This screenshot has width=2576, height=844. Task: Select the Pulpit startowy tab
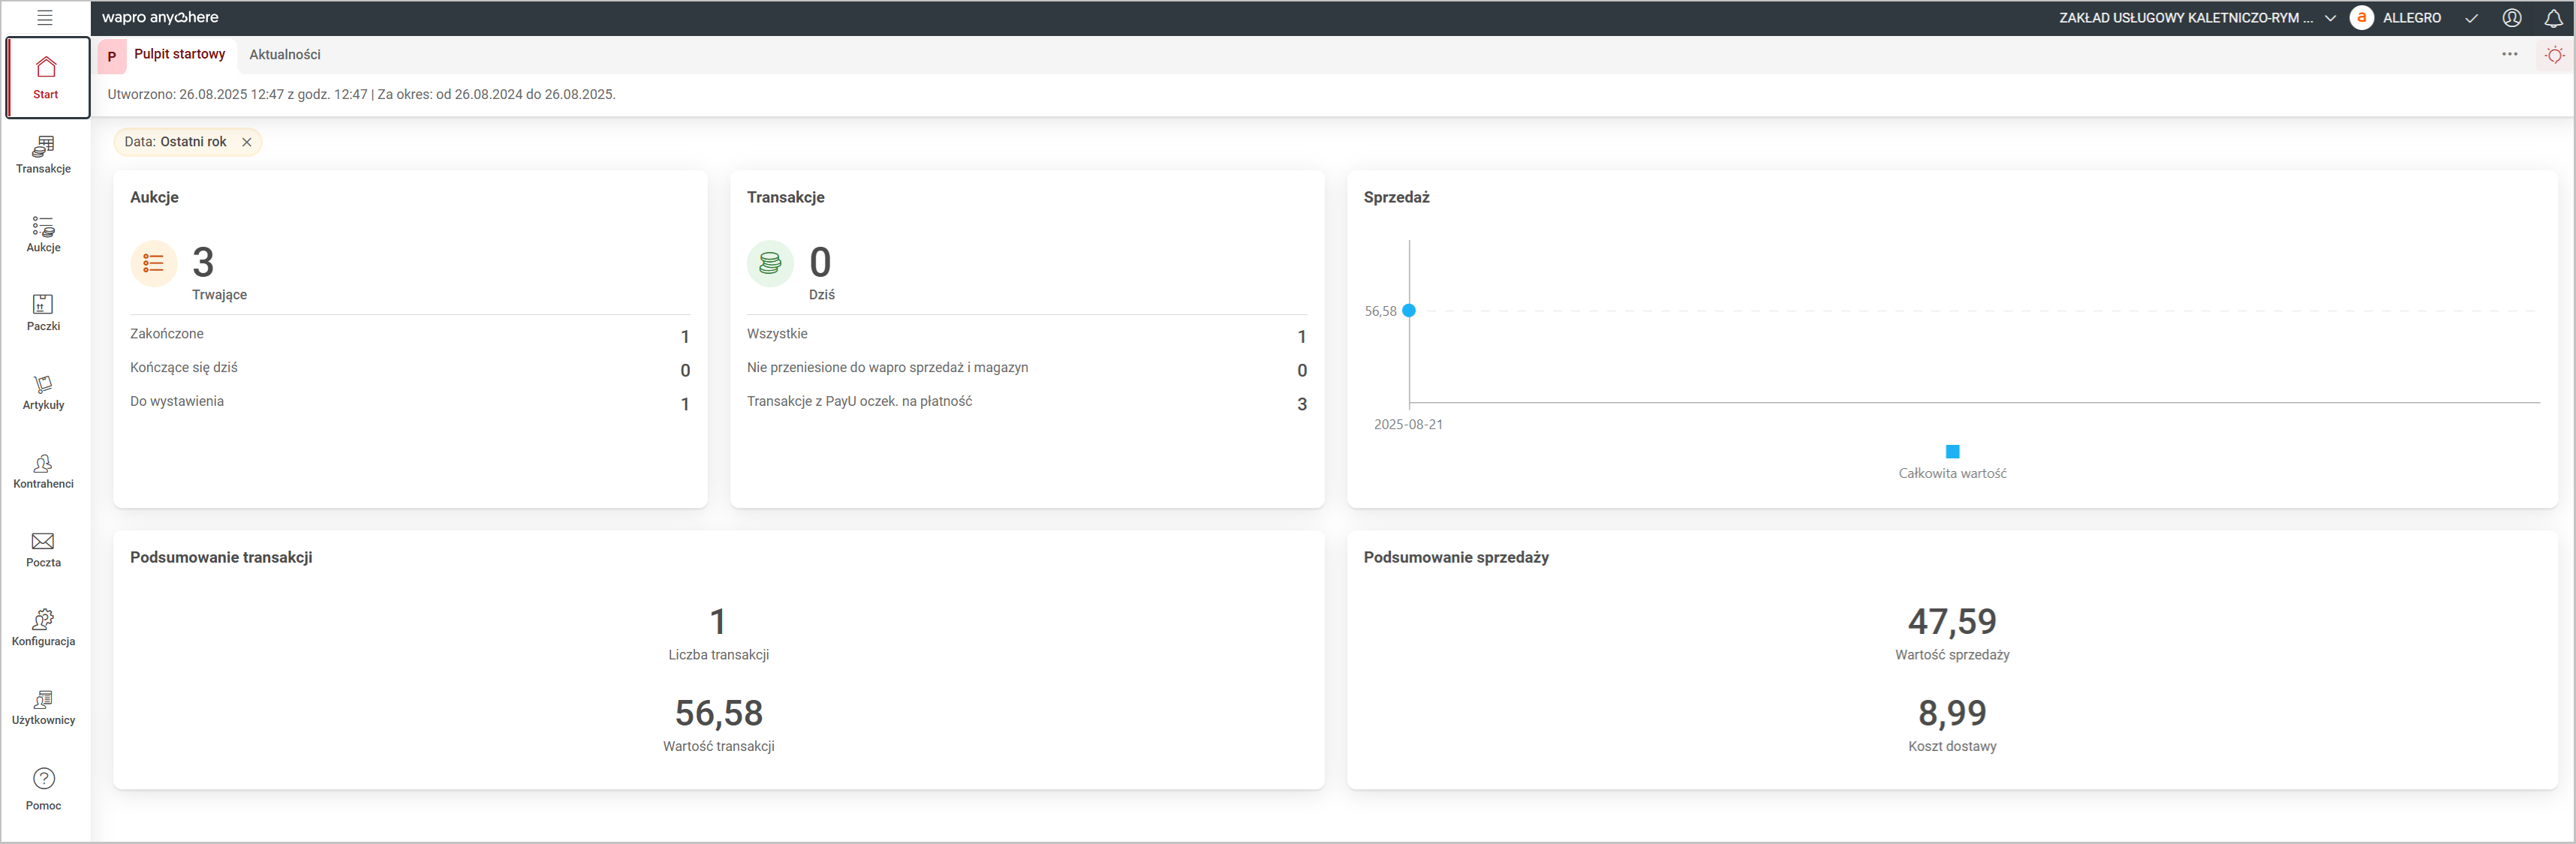click(179, 54)
